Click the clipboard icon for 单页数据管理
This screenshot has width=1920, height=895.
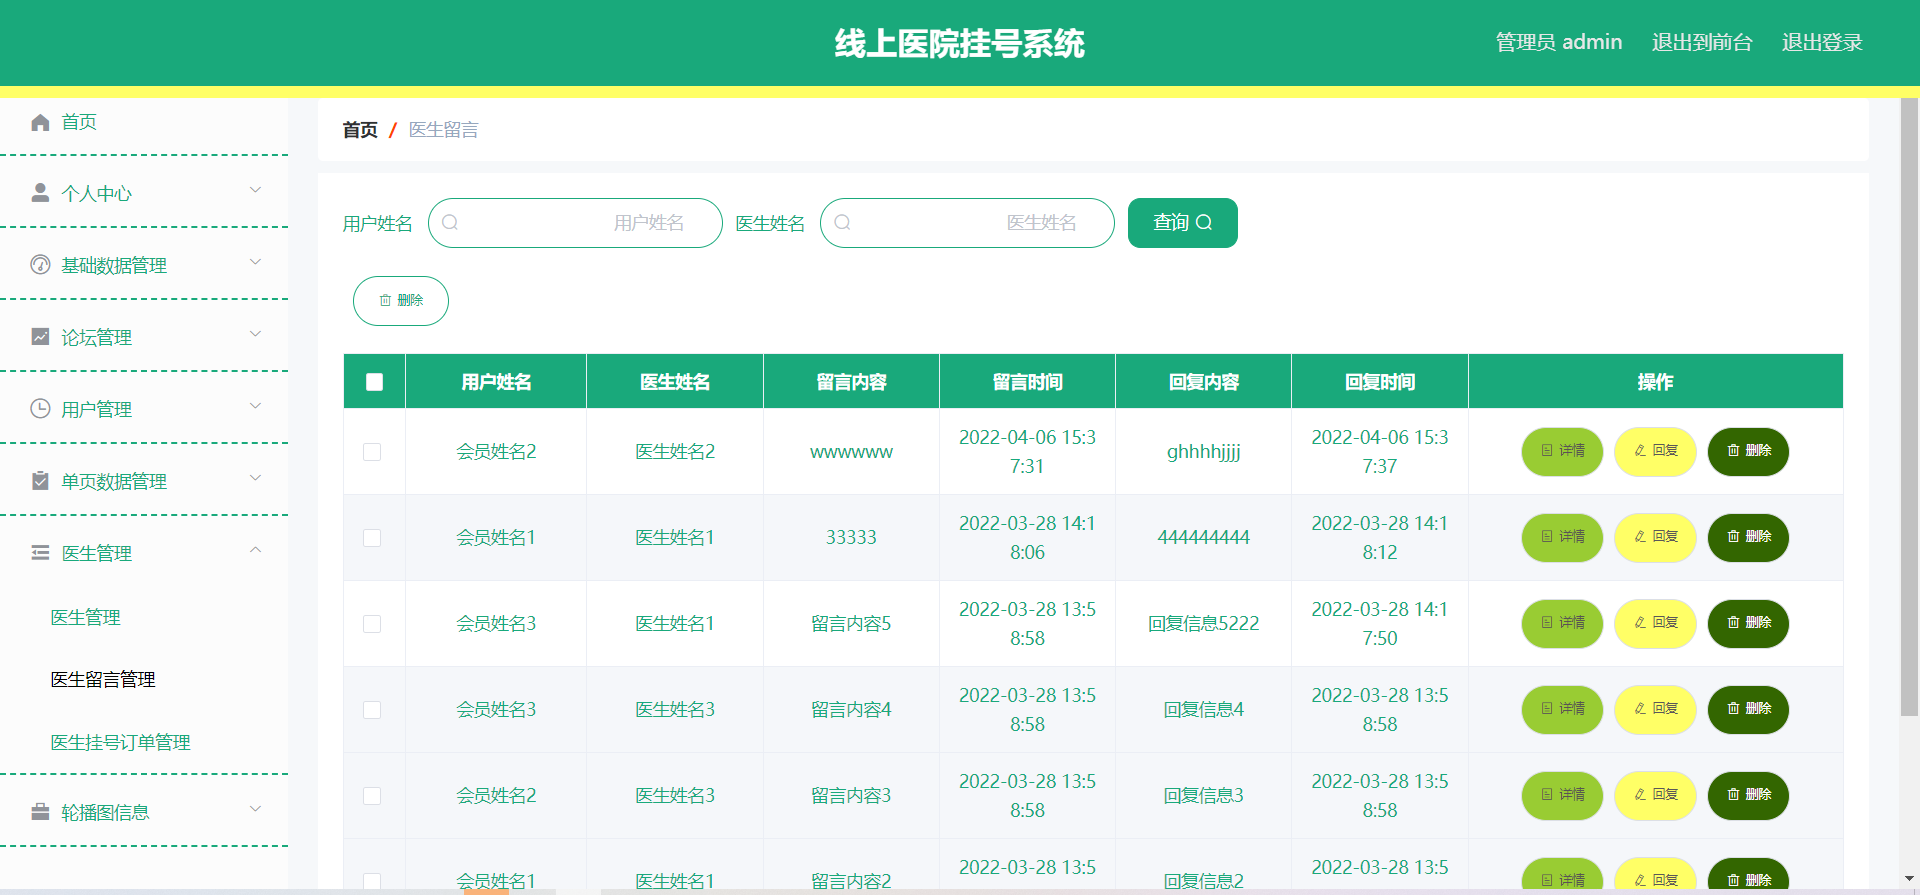pos(40,481)
